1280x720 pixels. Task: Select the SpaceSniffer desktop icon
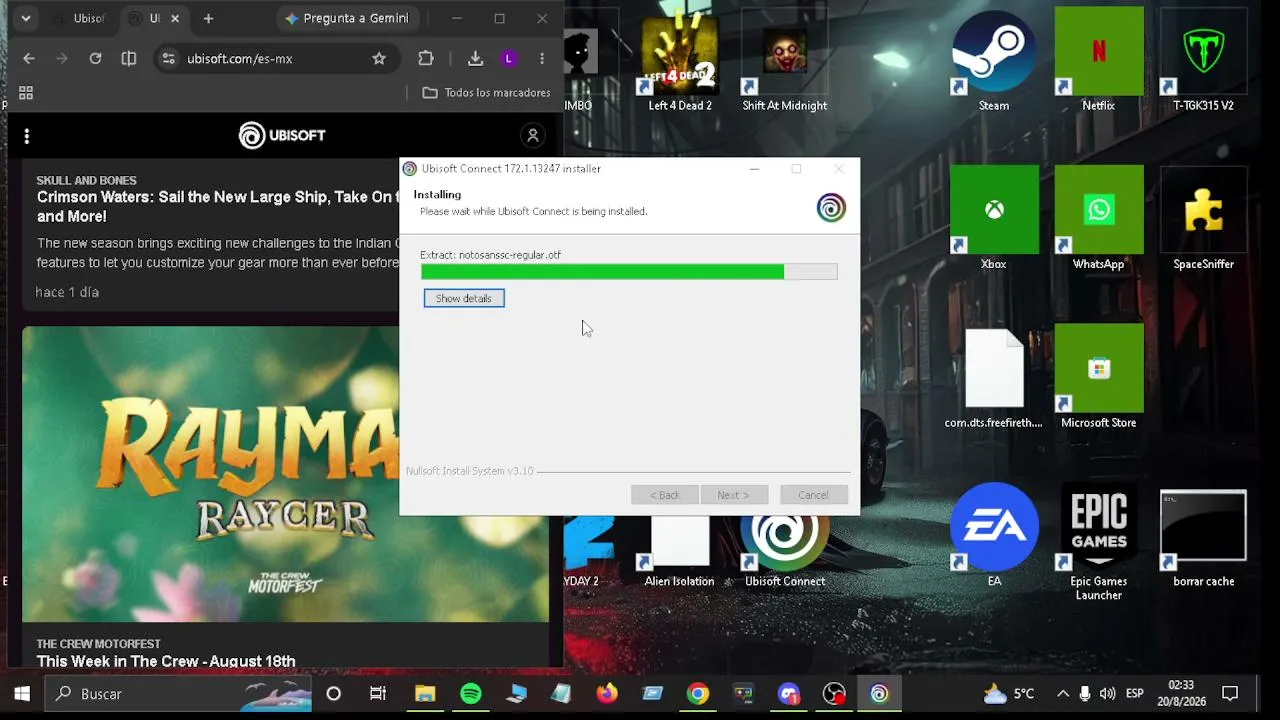point(1203,218)
